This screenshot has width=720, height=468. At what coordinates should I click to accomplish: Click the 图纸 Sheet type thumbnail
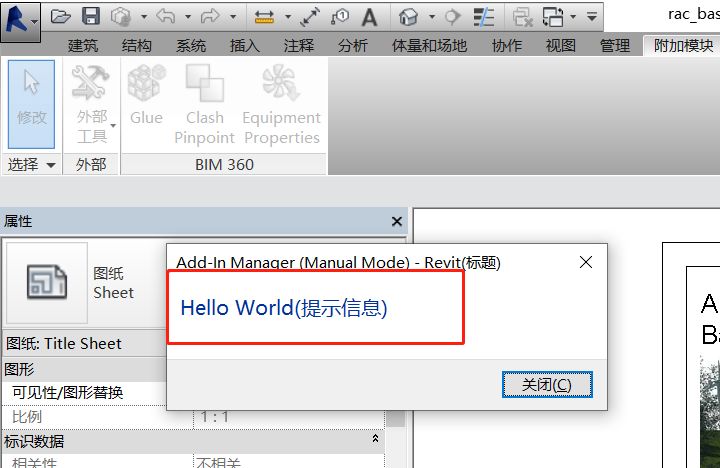pyautogui.click(x=47, y=282)
